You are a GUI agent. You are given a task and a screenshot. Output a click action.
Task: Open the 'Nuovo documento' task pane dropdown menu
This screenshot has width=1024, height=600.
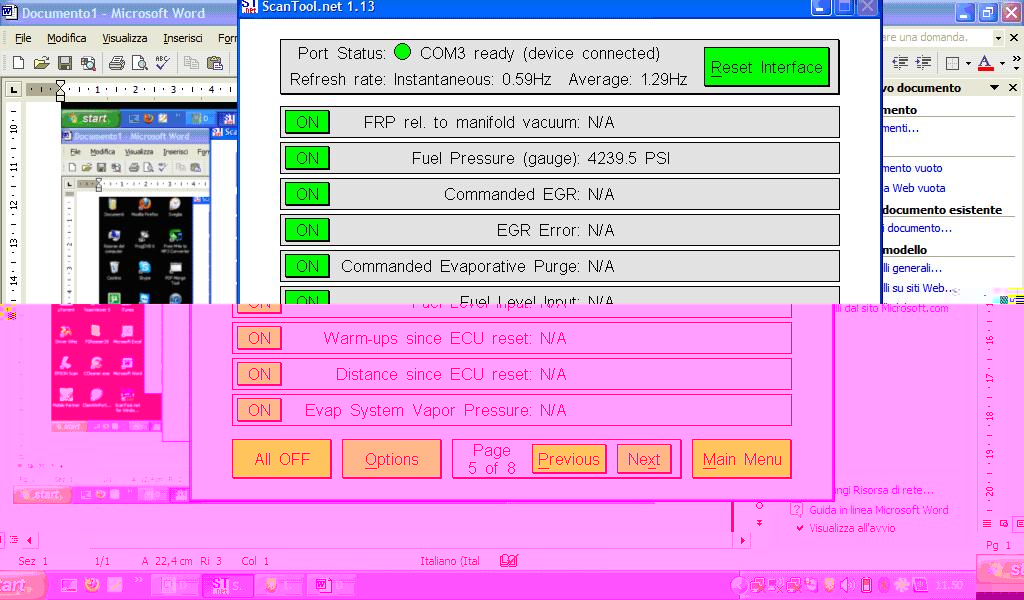(x=994, y=87)
